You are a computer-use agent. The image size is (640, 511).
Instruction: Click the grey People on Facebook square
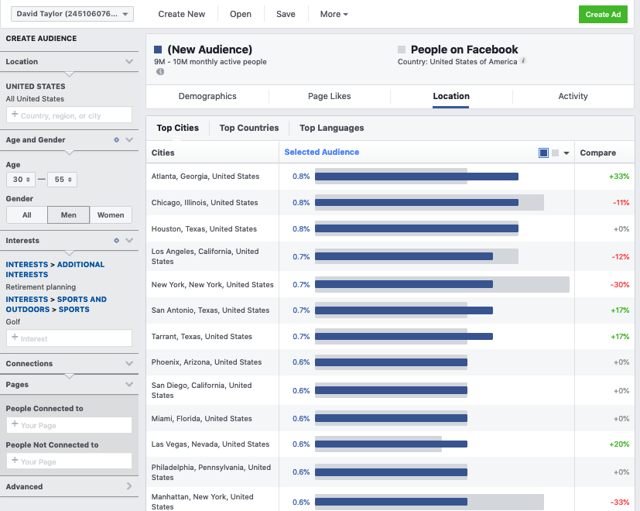coord(402,49)
